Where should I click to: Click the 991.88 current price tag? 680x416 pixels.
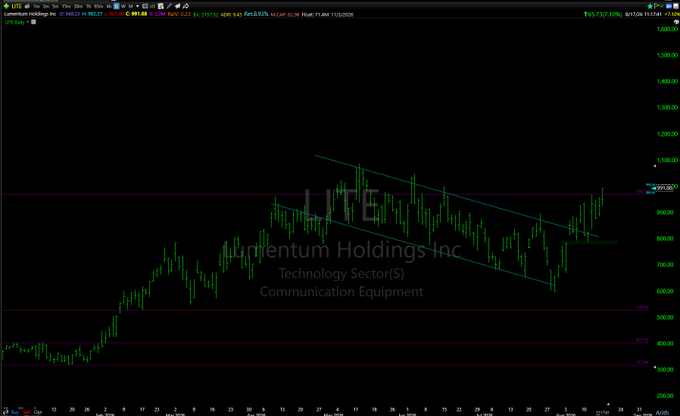click(x=664, y=188)
